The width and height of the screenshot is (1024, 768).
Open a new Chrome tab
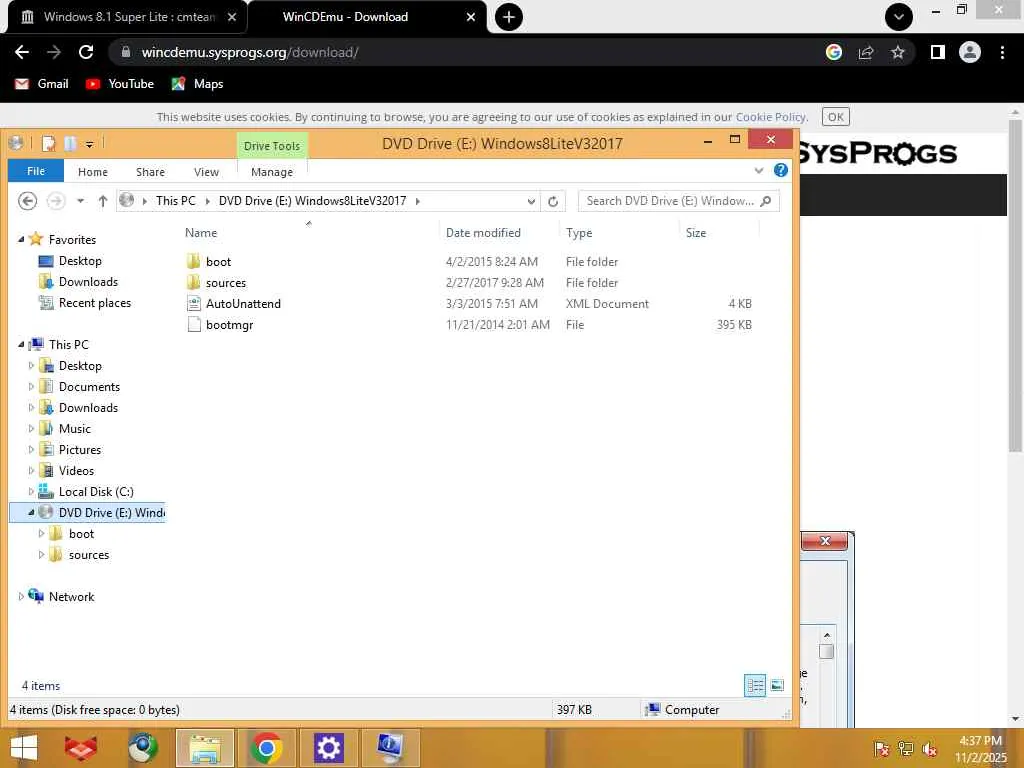tap(509, 17)
